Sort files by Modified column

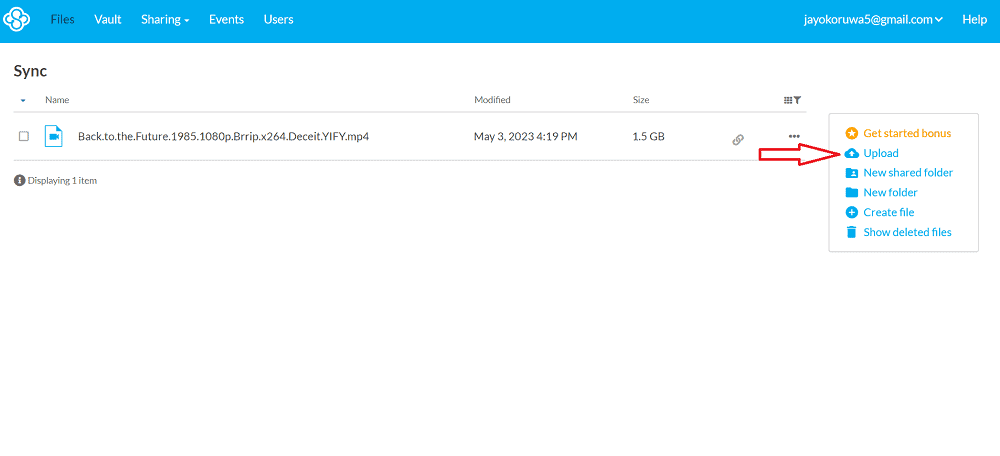click(x=492, y=100)
